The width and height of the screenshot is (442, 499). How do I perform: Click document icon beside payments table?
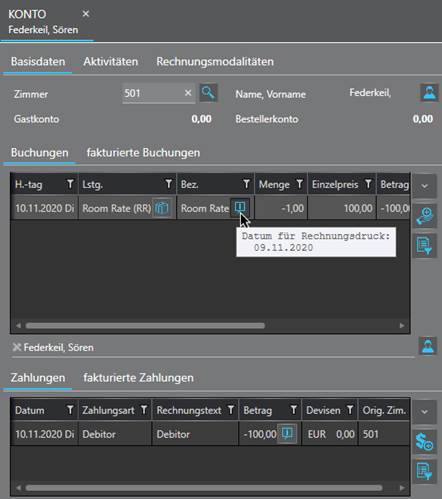point(425,471)
